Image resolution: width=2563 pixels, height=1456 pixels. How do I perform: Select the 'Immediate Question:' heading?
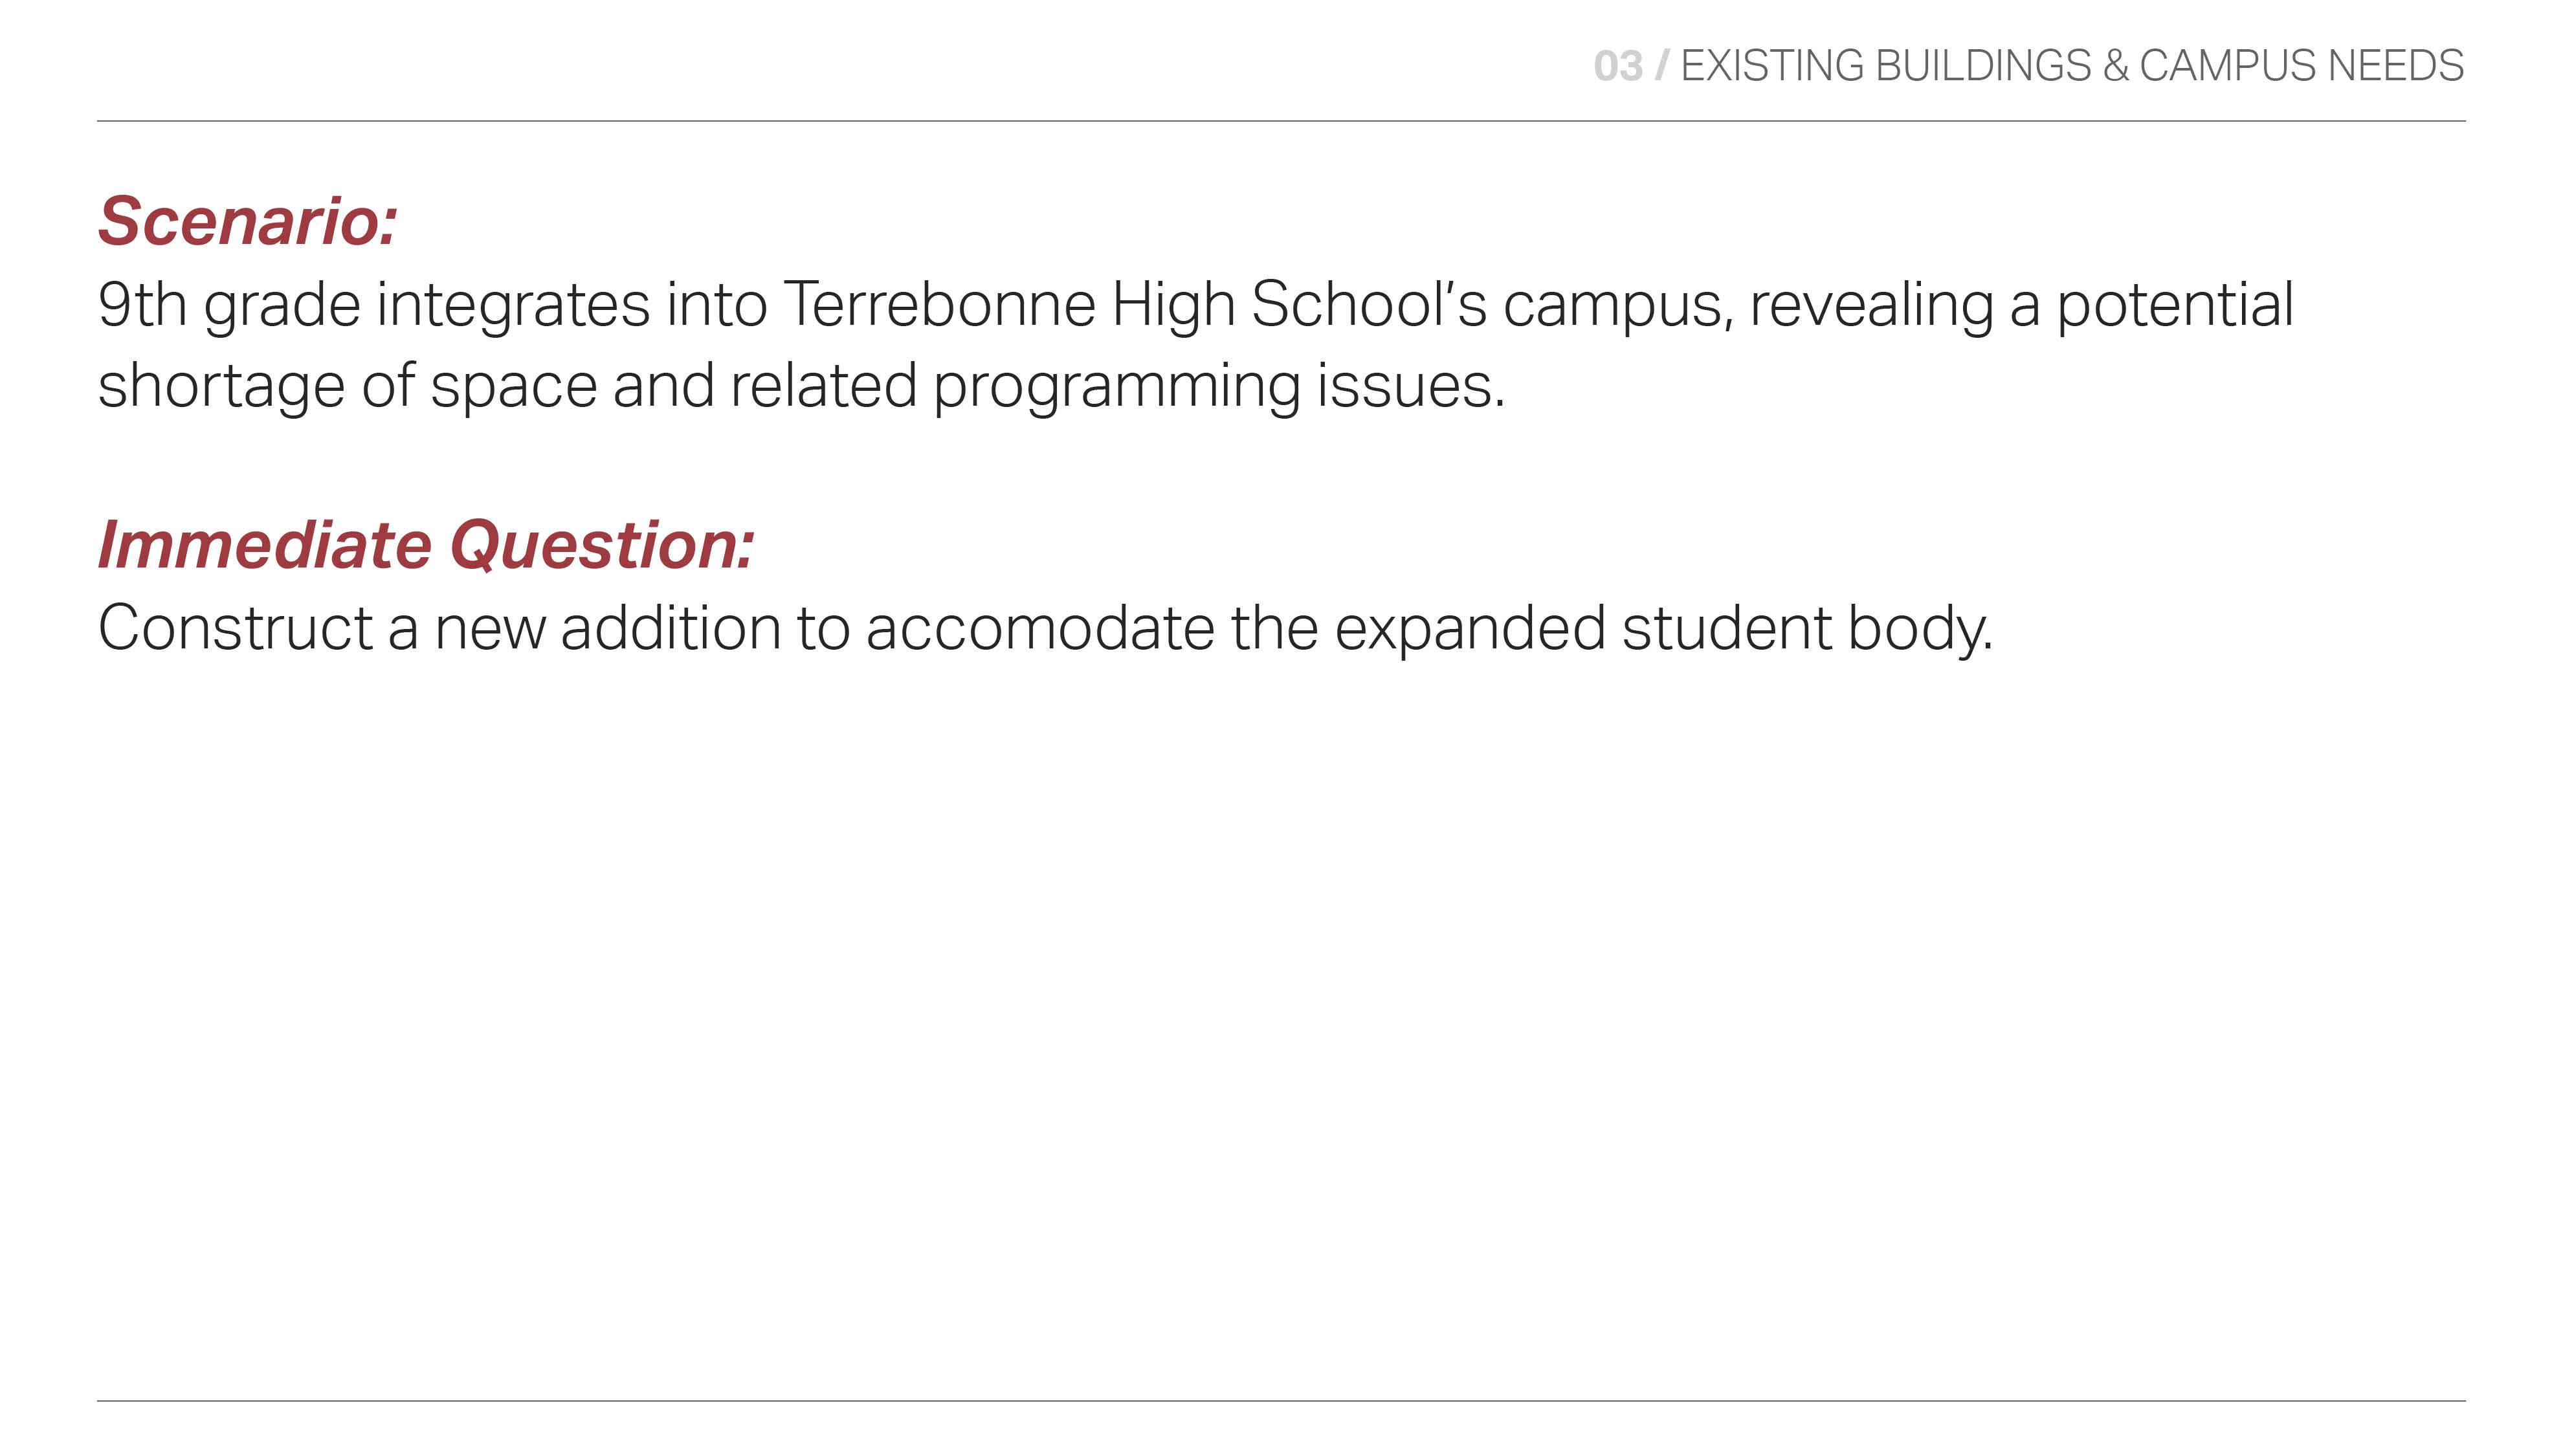[x=426, y=546]
